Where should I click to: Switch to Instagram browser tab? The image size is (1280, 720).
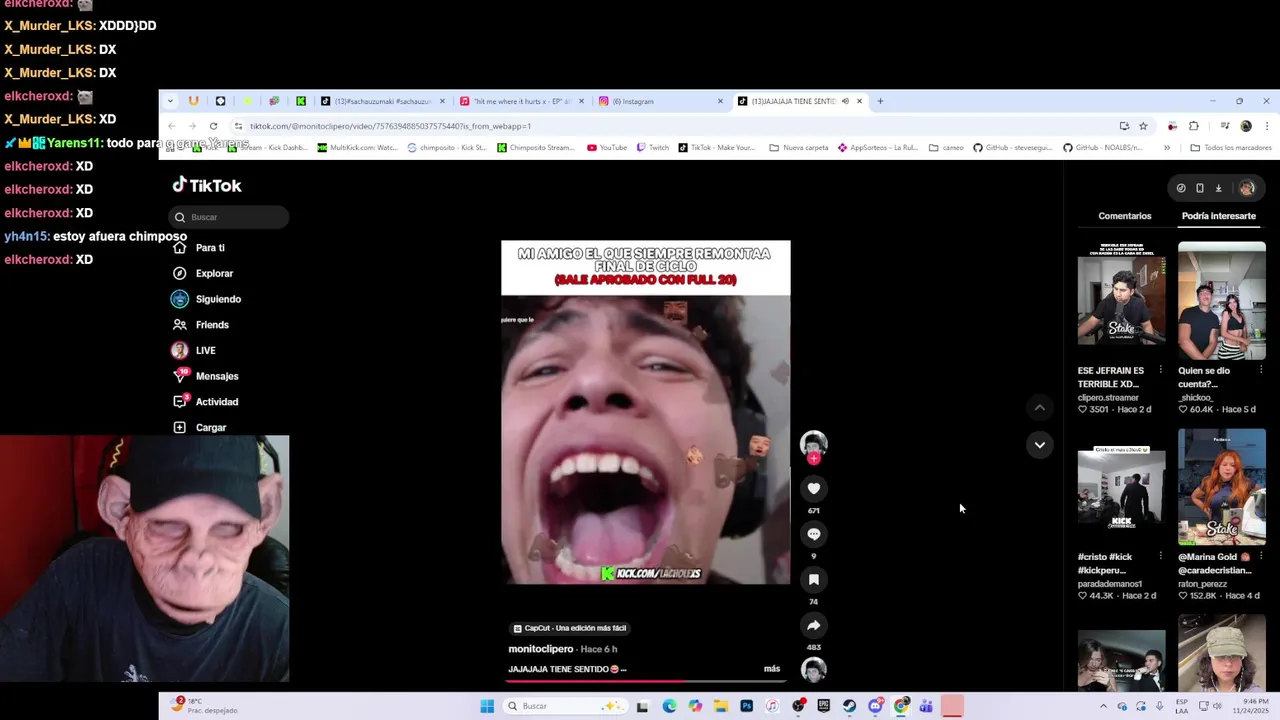[x=661, y=101]
